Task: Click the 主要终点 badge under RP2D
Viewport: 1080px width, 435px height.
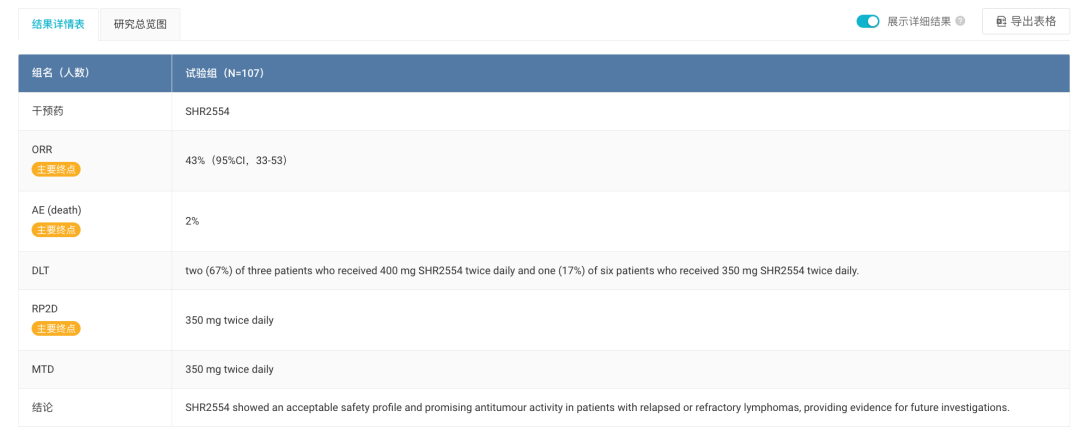Action: click(56, 329)
